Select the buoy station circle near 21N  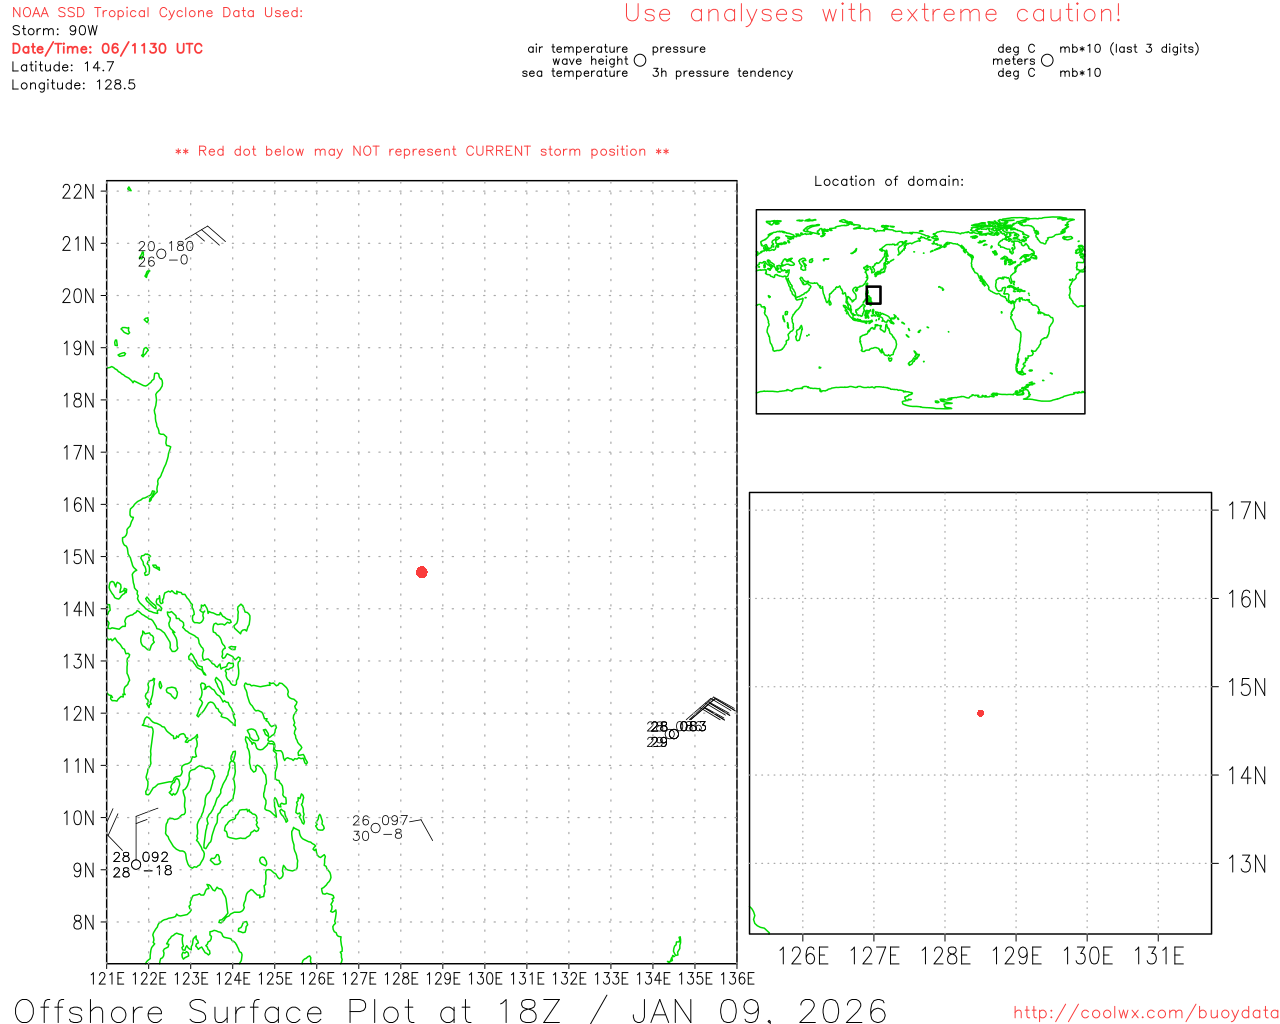(x=161, y=254)
